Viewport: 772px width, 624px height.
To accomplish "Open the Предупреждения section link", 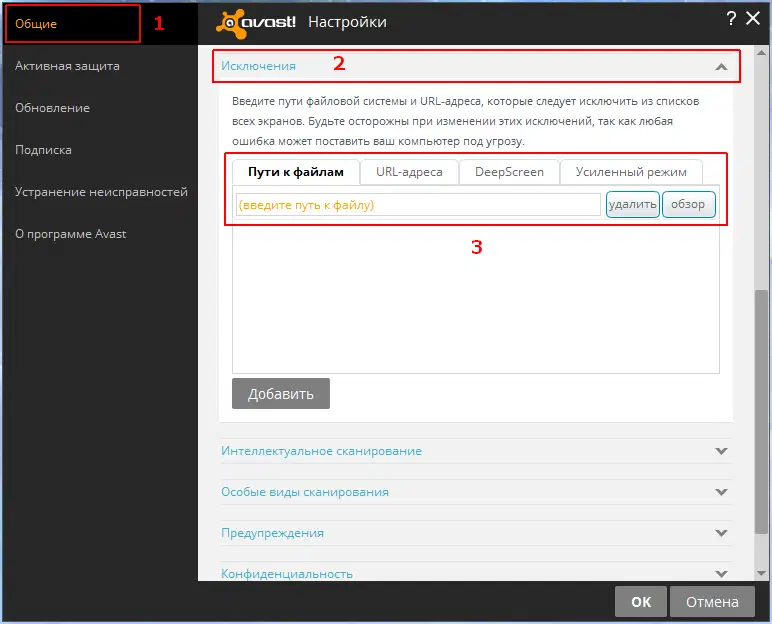I will 272,533.
